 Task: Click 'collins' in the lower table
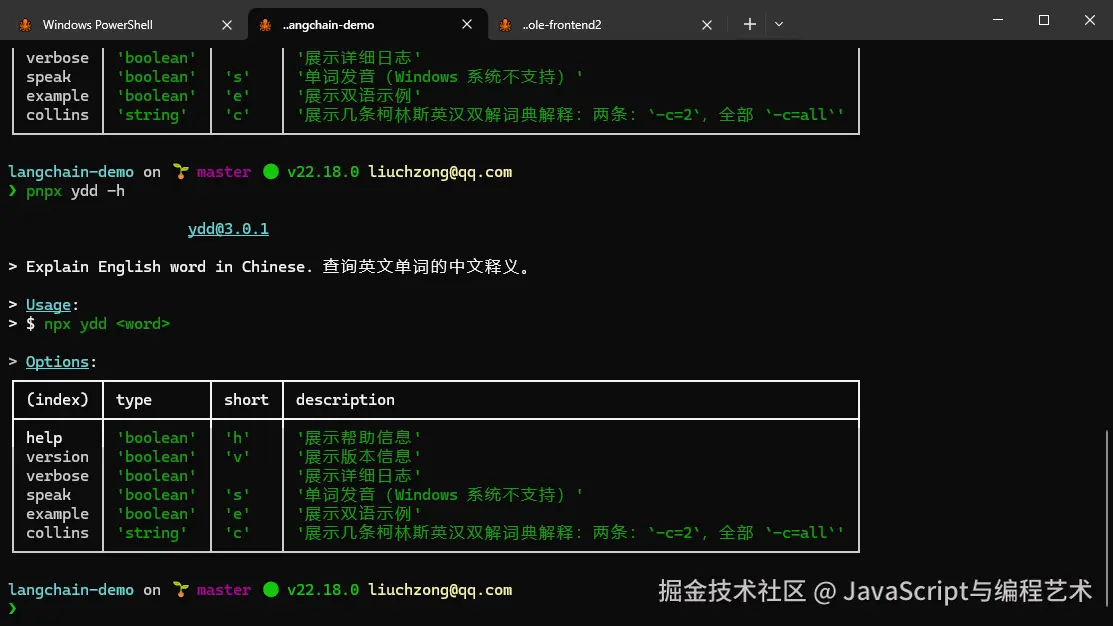click(57, 532)
